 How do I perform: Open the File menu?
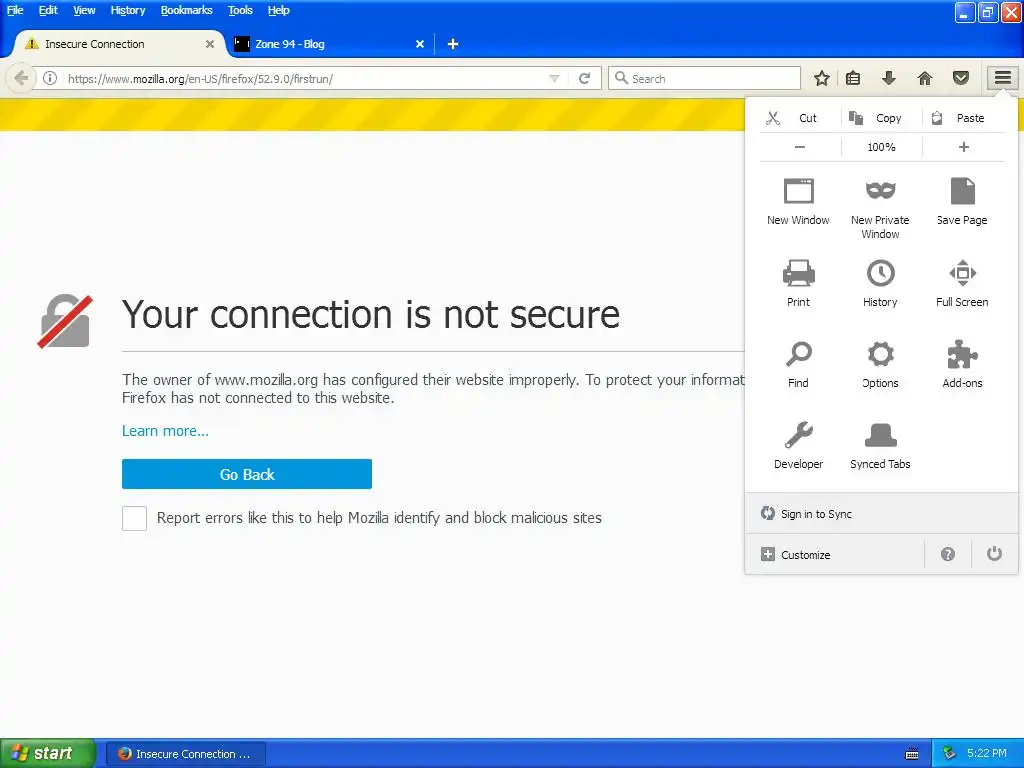(15, 10)
